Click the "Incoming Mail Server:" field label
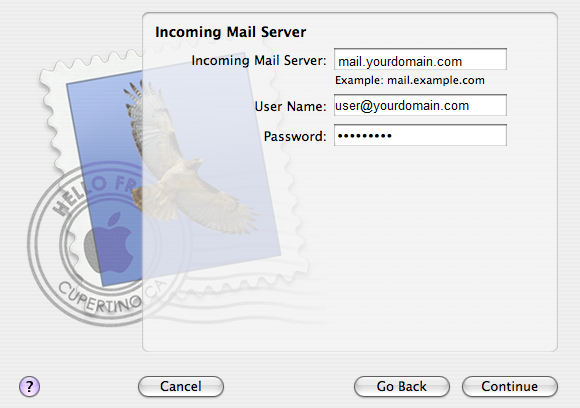Image resolution: width=580 pixels, height=408 pixels. [x=259, y=60]
